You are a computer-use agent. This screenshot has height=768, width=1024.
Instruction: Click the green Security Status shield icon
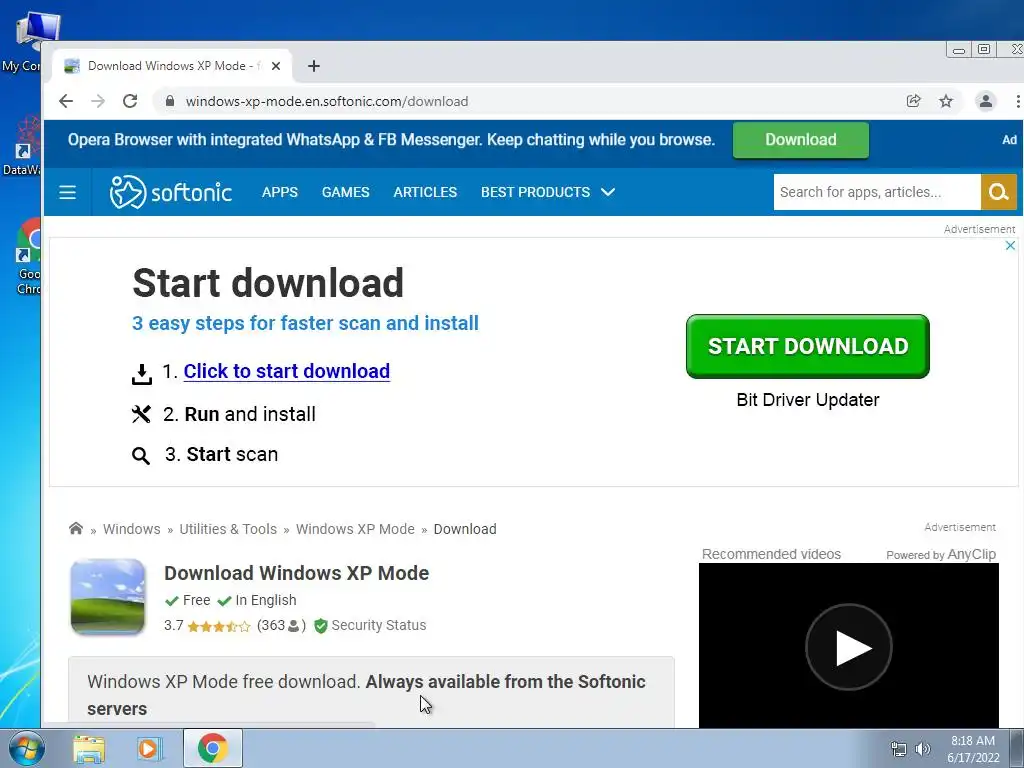coord(321,626)
